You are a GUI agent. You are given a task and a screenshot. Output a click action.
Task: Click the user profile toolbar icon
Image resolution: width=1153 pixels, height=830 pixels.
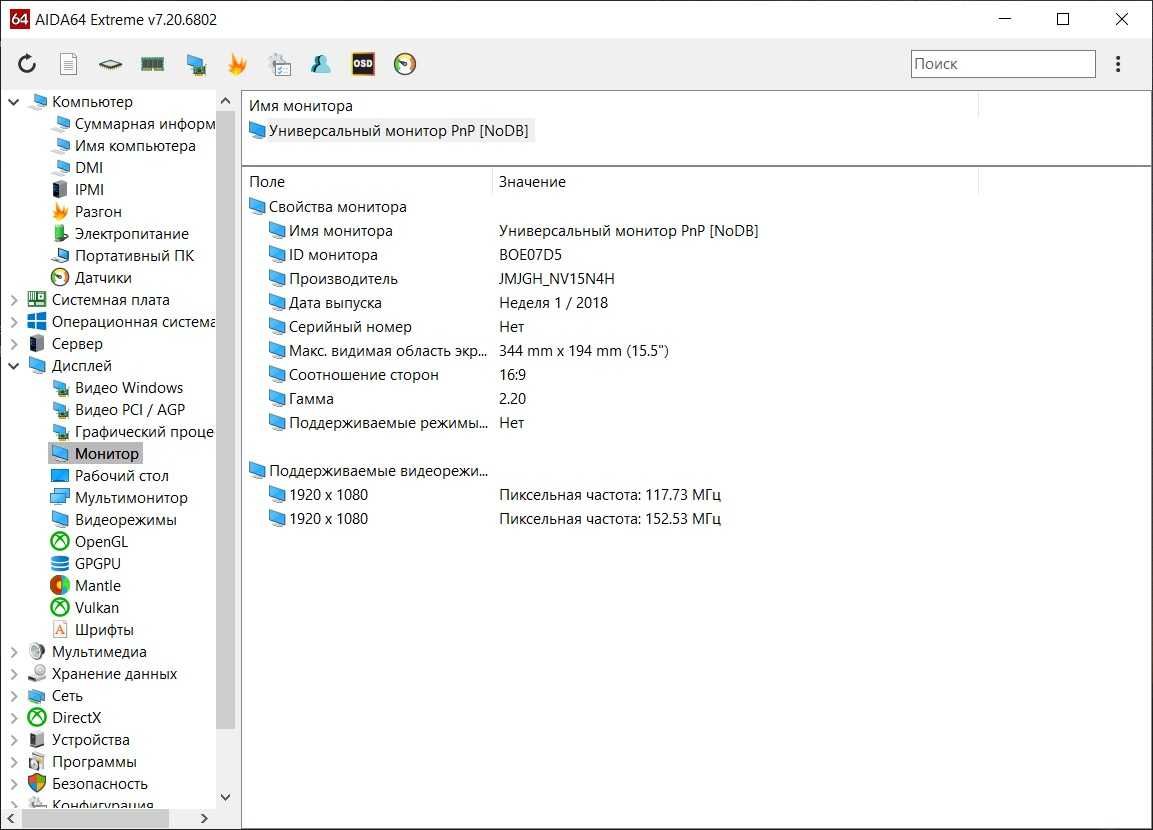point(321,64)
